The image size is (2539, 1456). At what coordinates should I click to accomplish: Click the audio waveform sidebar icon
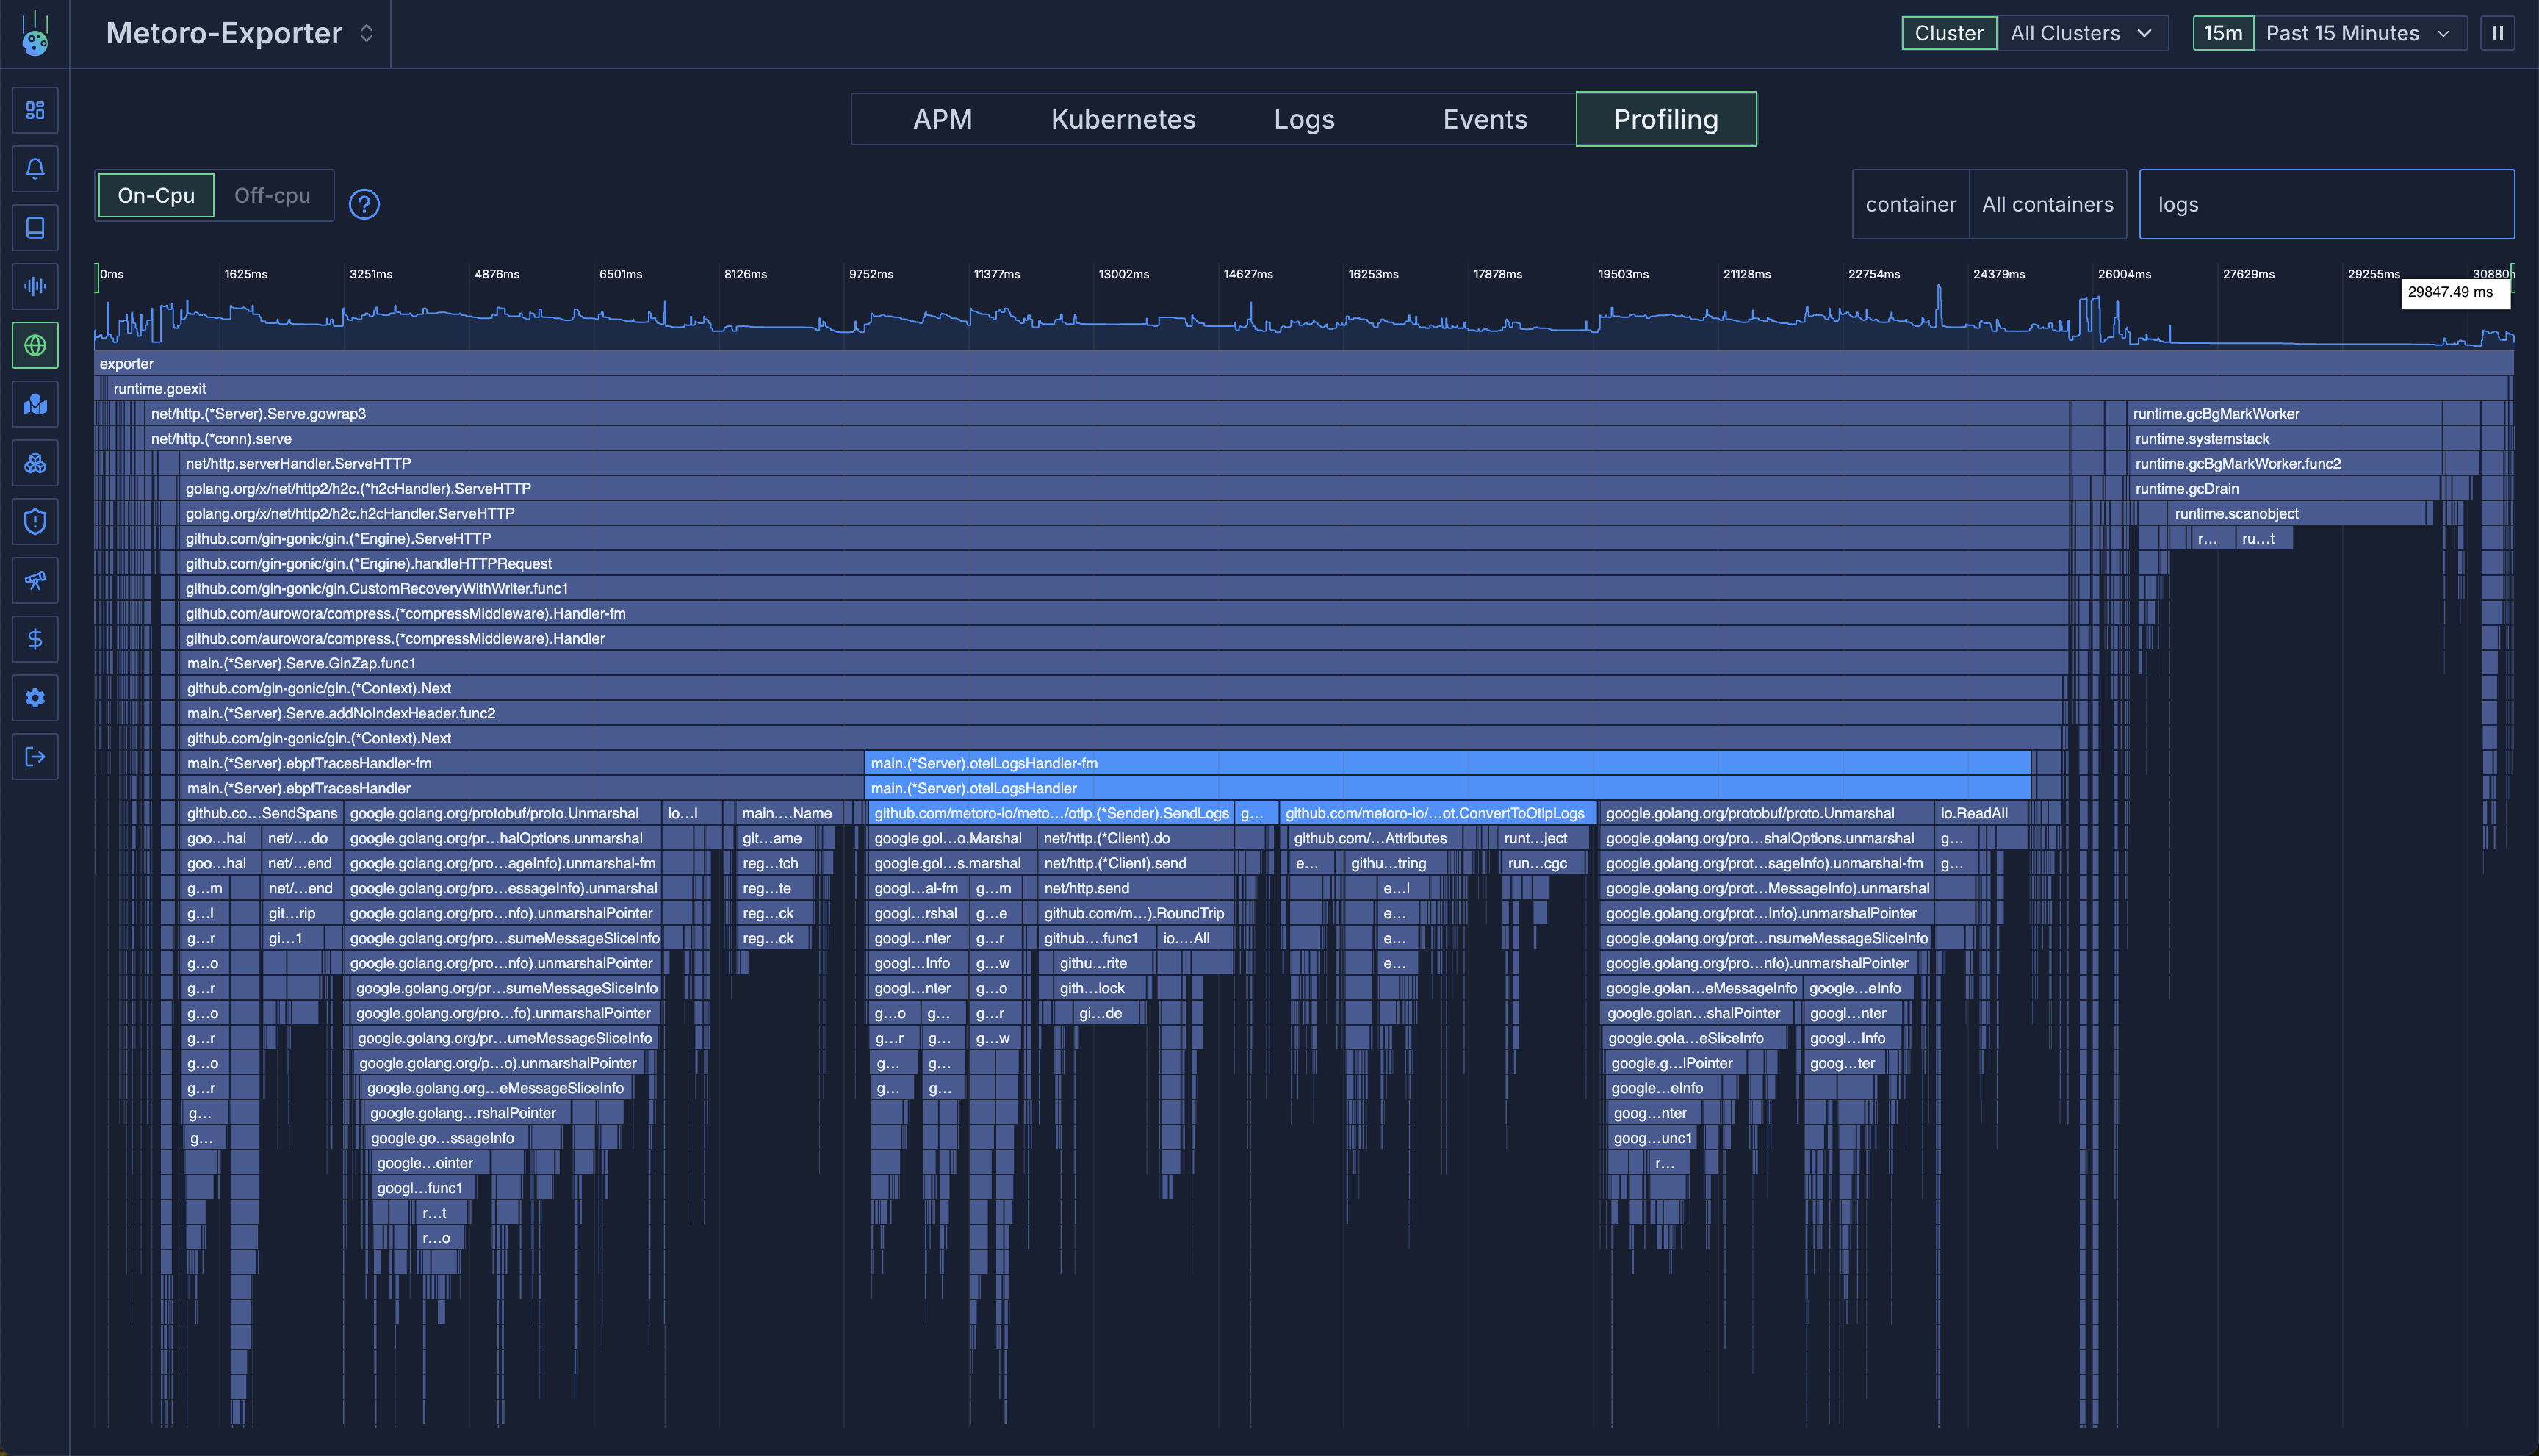pyautogui.click(x=35, y=287)
